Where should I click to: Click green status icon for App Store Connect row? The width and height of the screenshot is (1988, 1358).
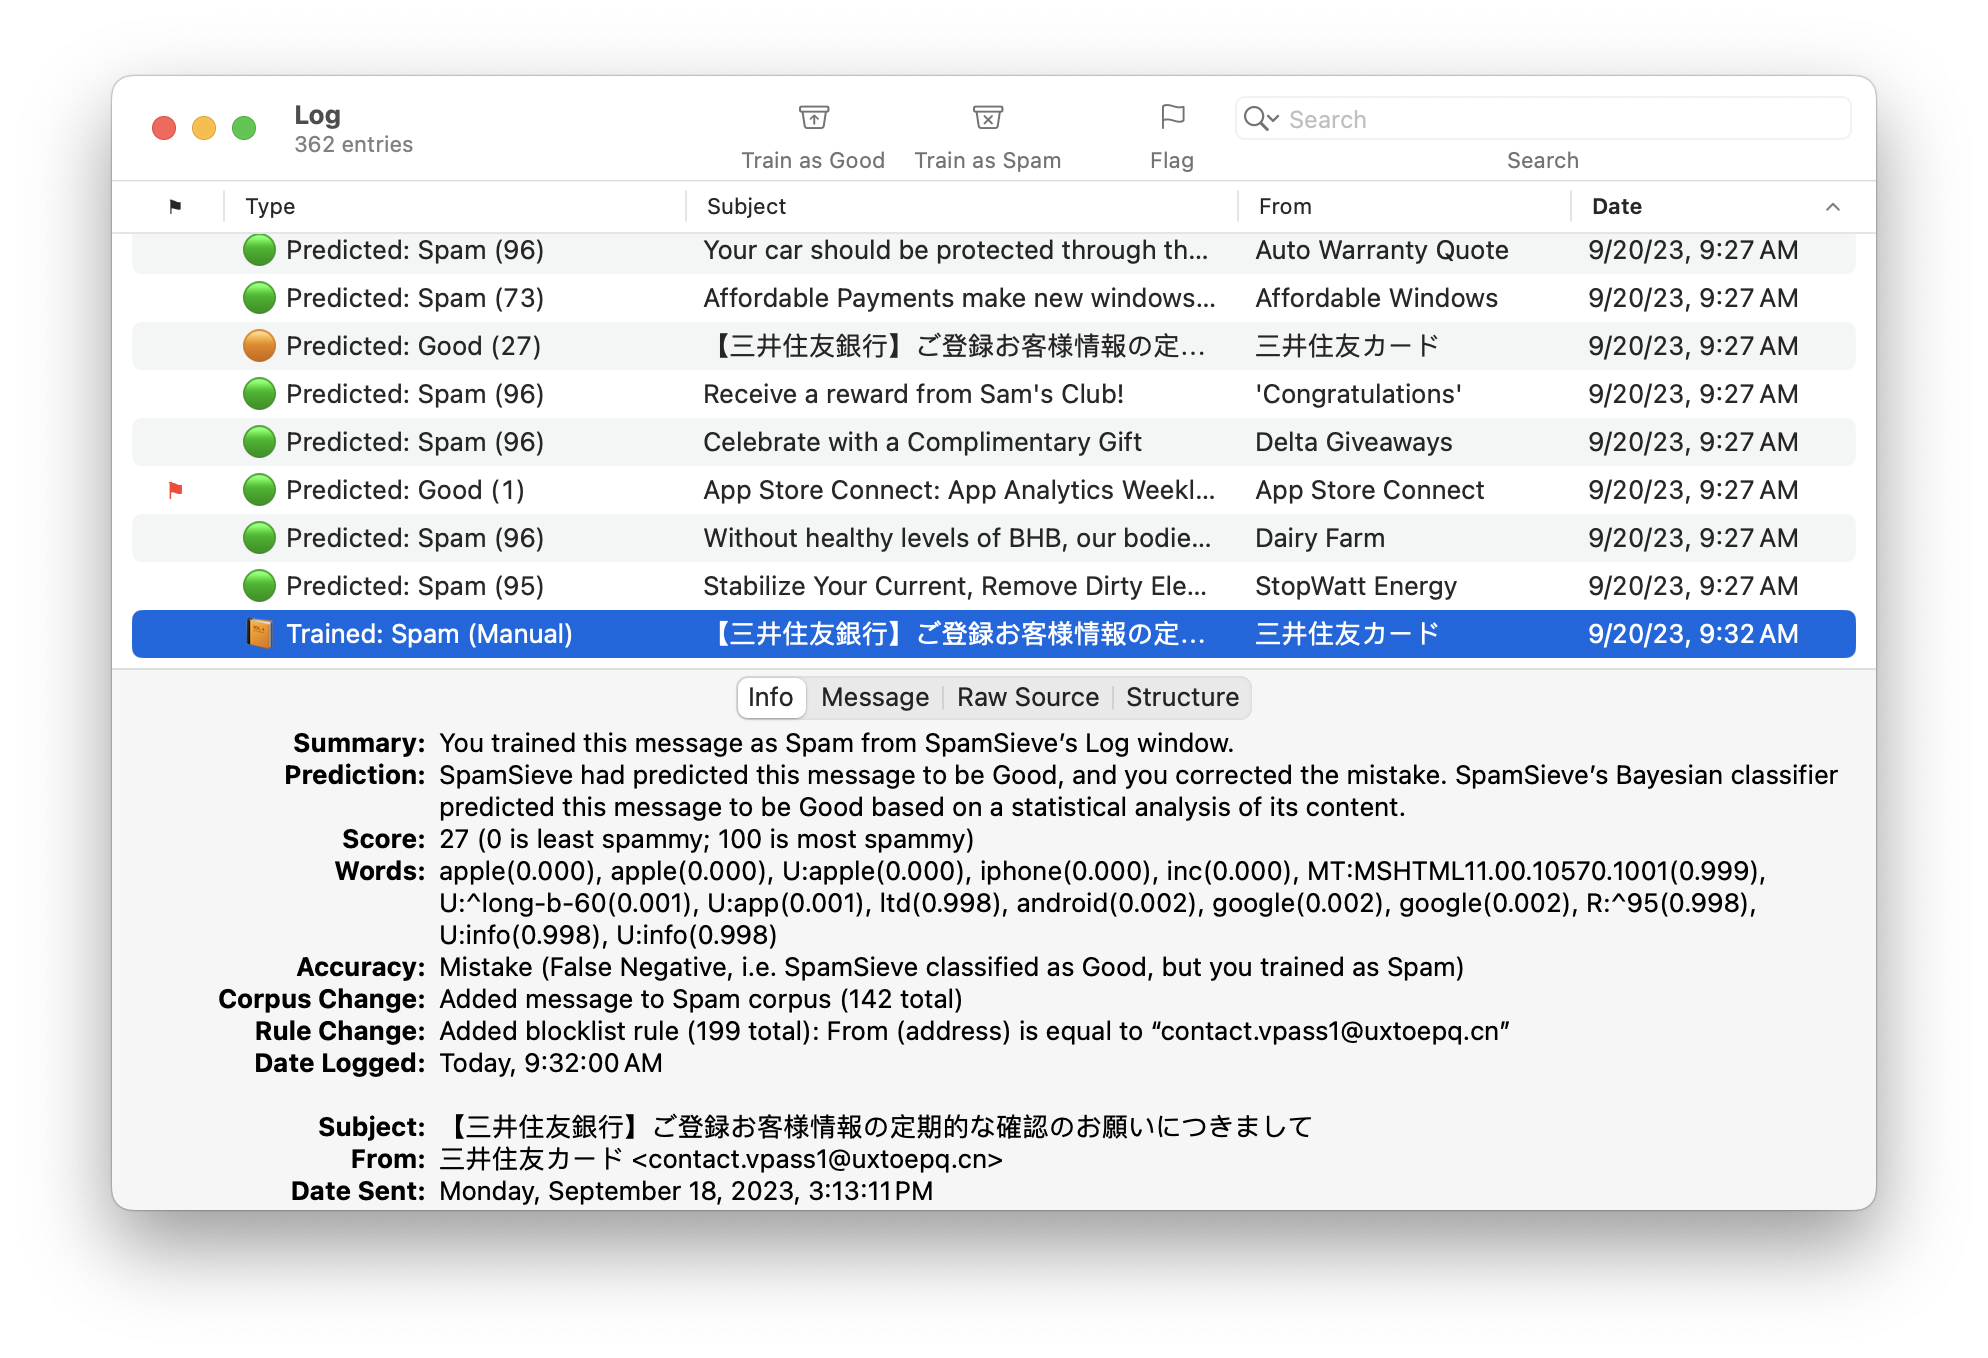(259, 490)
